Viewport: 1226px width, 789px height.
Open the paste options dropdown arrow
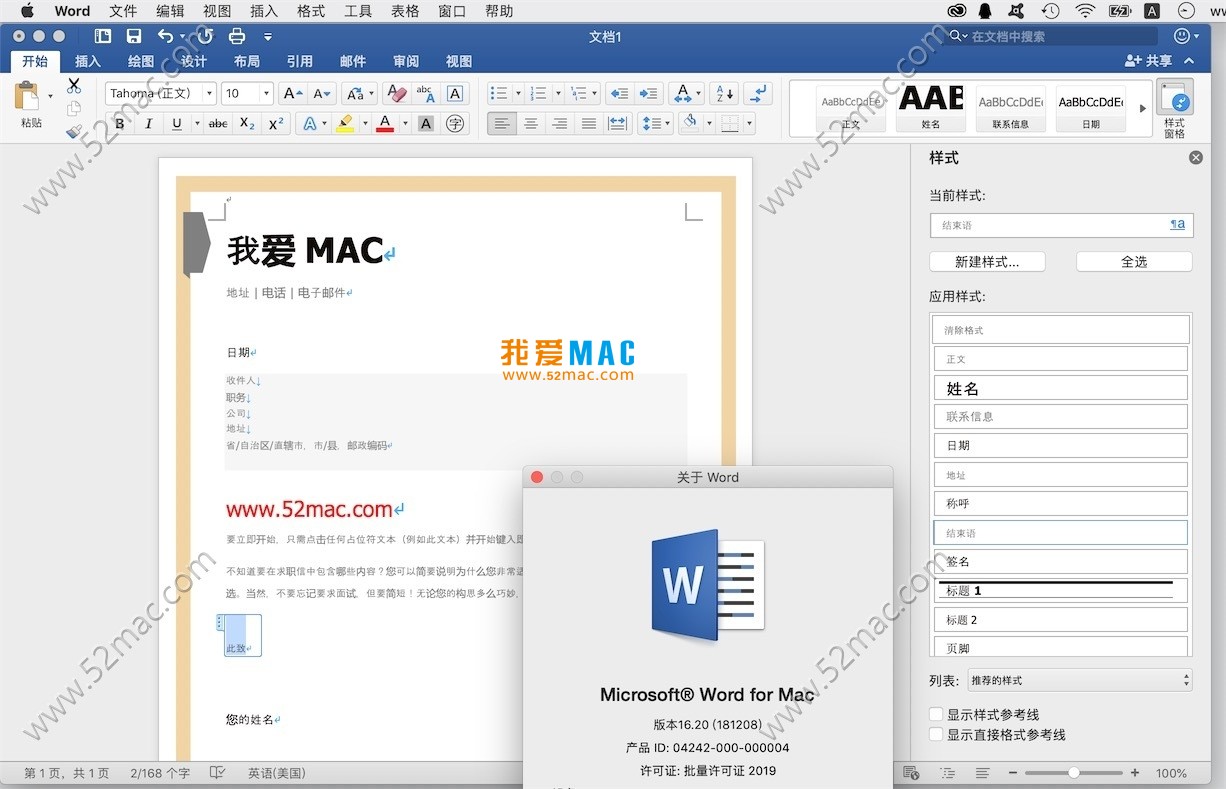[x=50, y=97]
